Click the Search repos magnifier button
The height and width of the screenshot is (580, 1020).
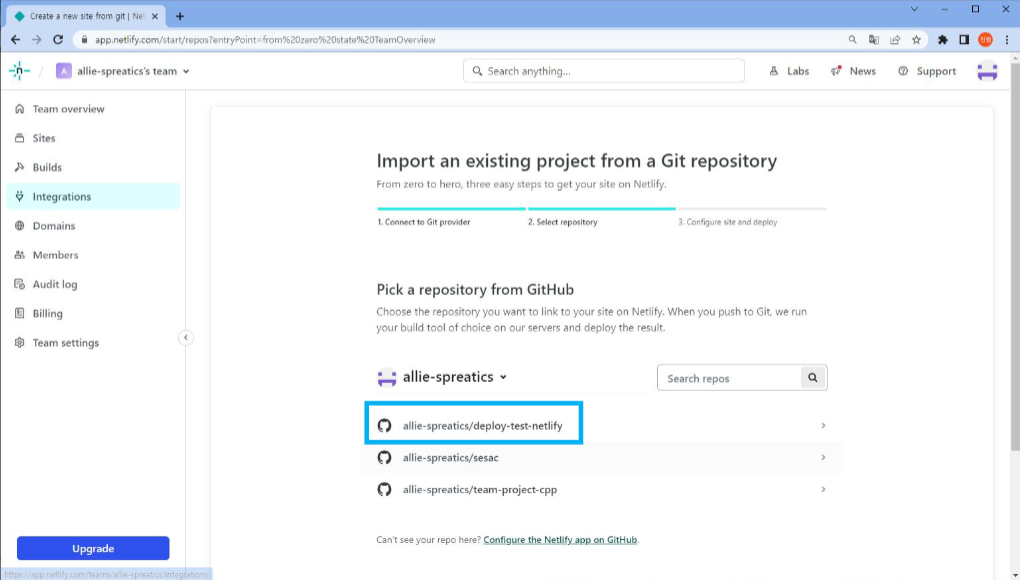813,378
